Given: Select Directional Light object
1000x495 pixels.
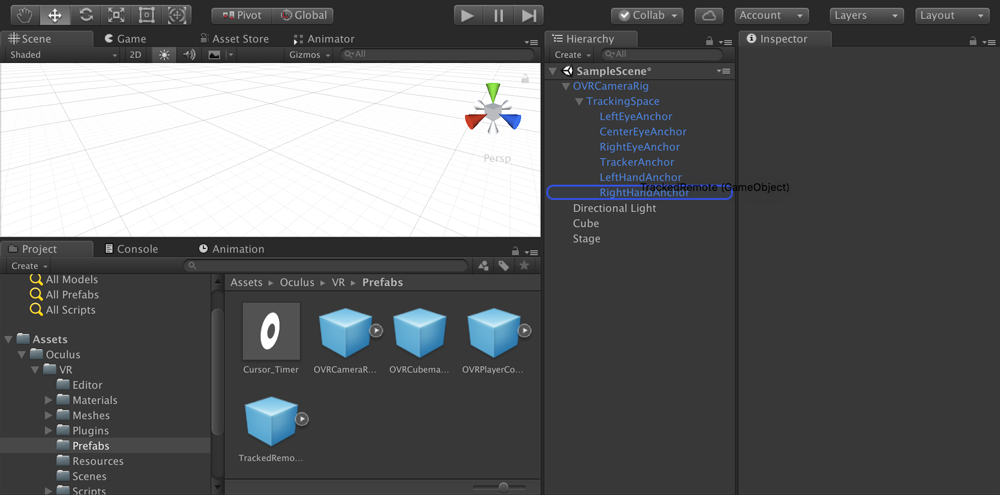Looking at the screenshot, I should point(614,209).
